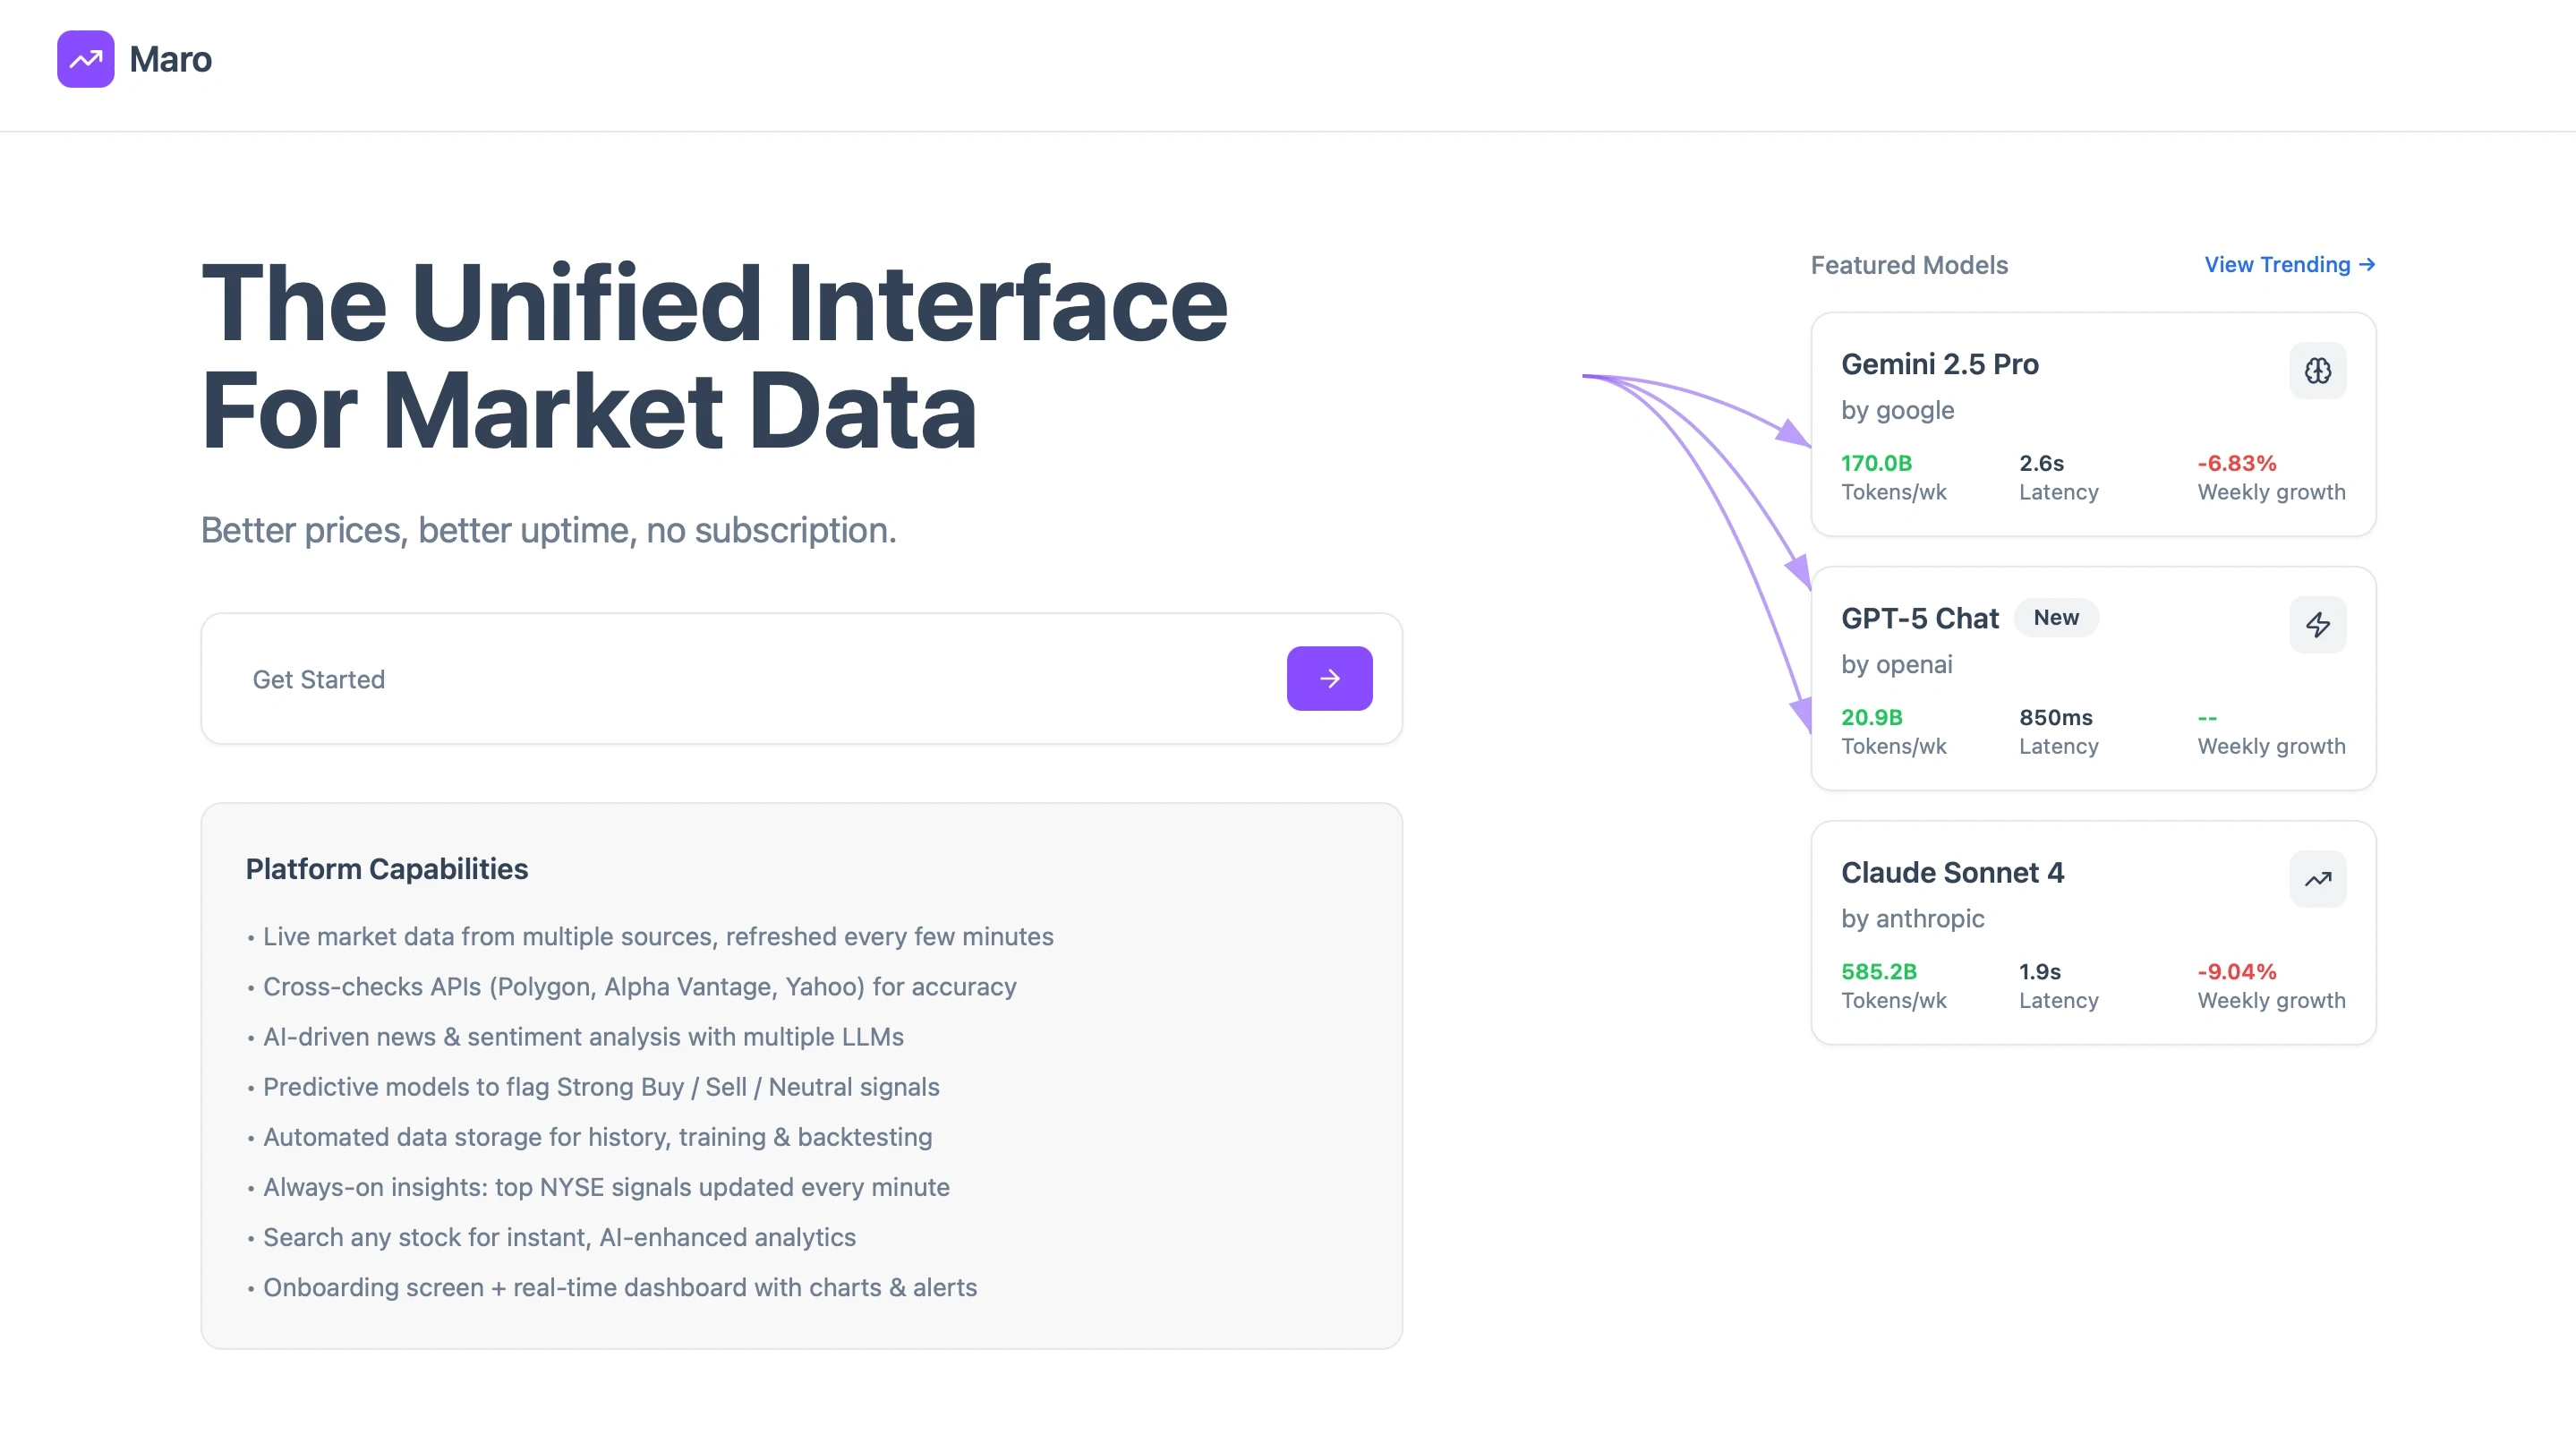Viewport: 2576px width, 1452px height.
Task: Select the GPT-5 Chat model title
Action: click(1919, 618)
